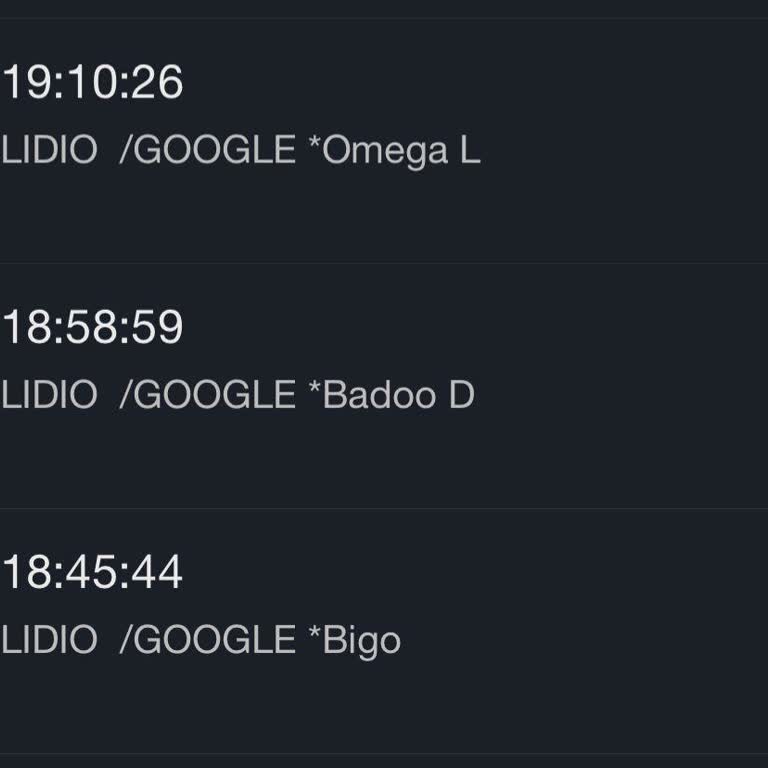This screenshot has height=768, width=768.
Task: Tap the 18:45:44 transaction time
Action: click(x=92, y=573)
